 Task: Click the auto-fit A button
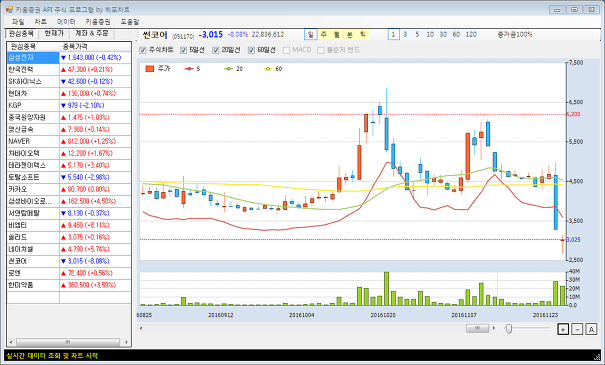pos(591,329)
